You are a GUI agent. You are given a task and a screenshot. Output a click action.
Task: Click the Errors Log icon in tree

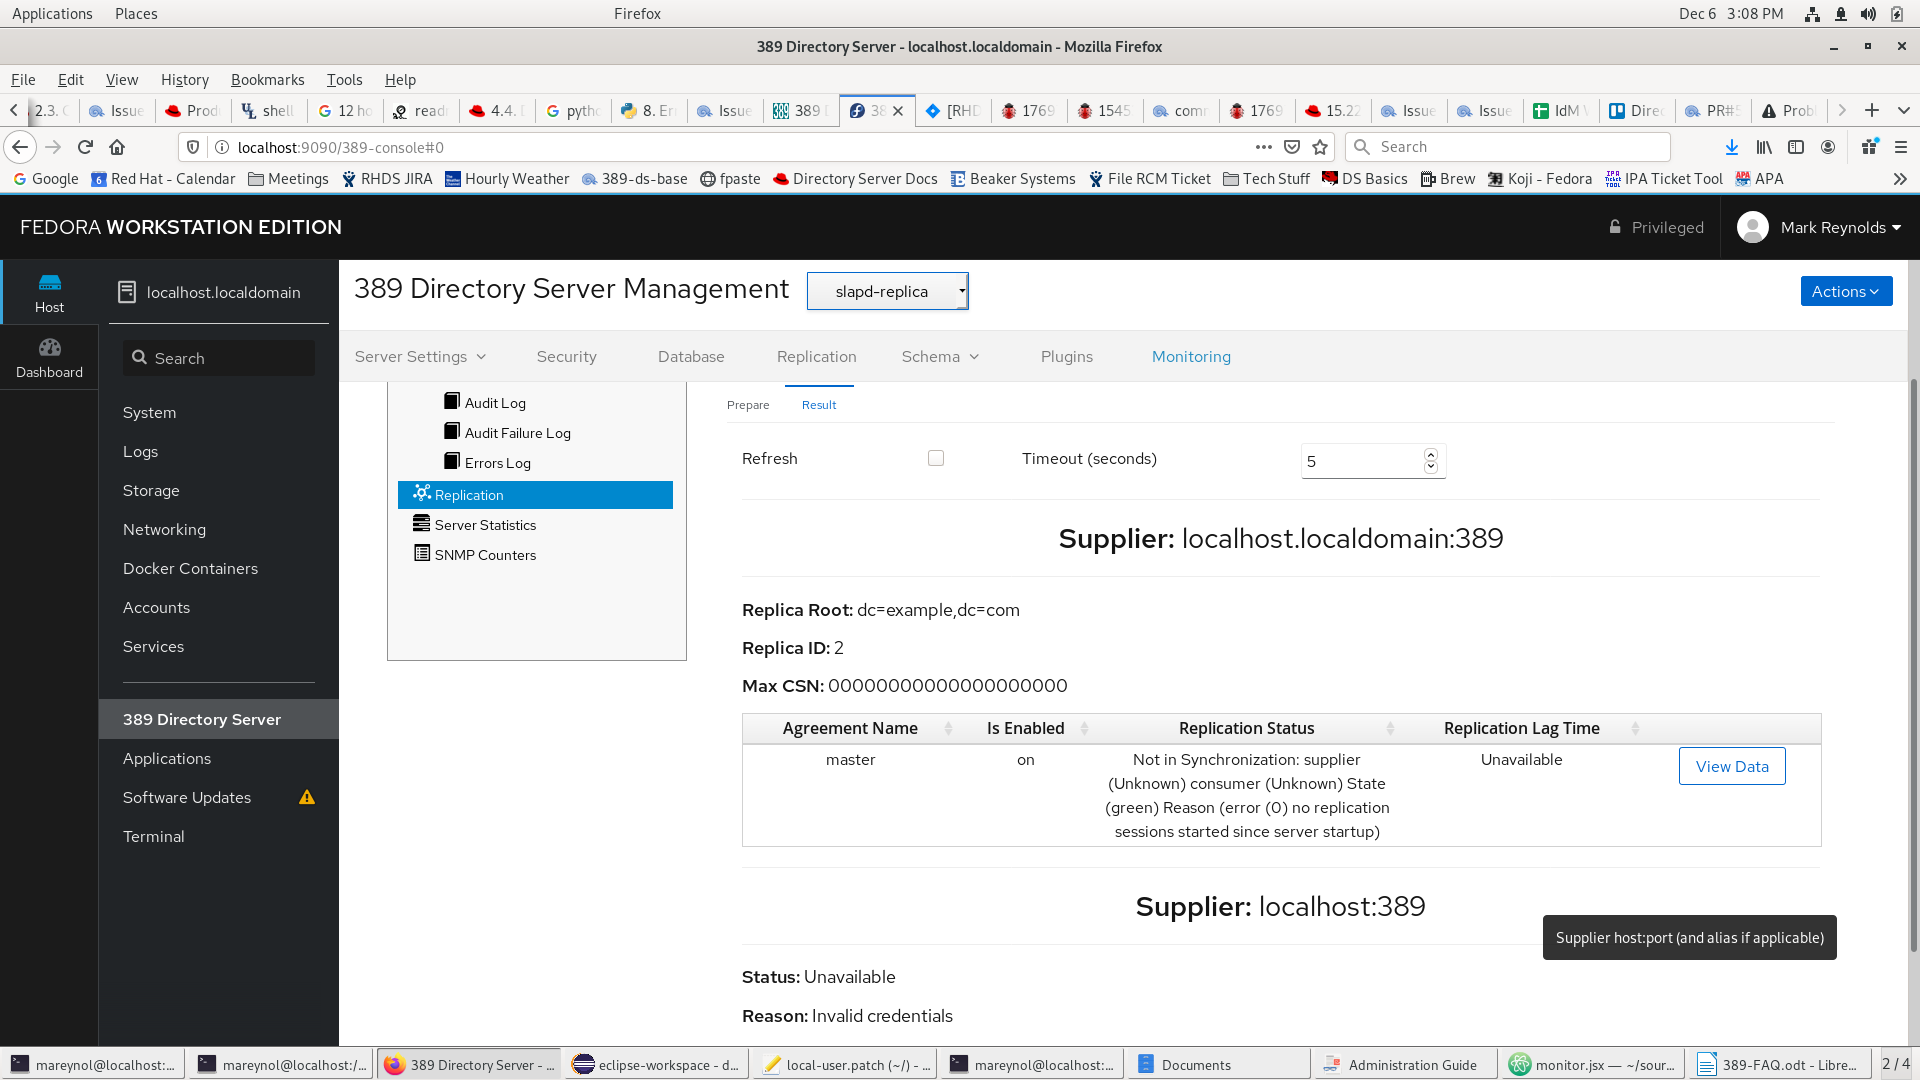(452, 461)
